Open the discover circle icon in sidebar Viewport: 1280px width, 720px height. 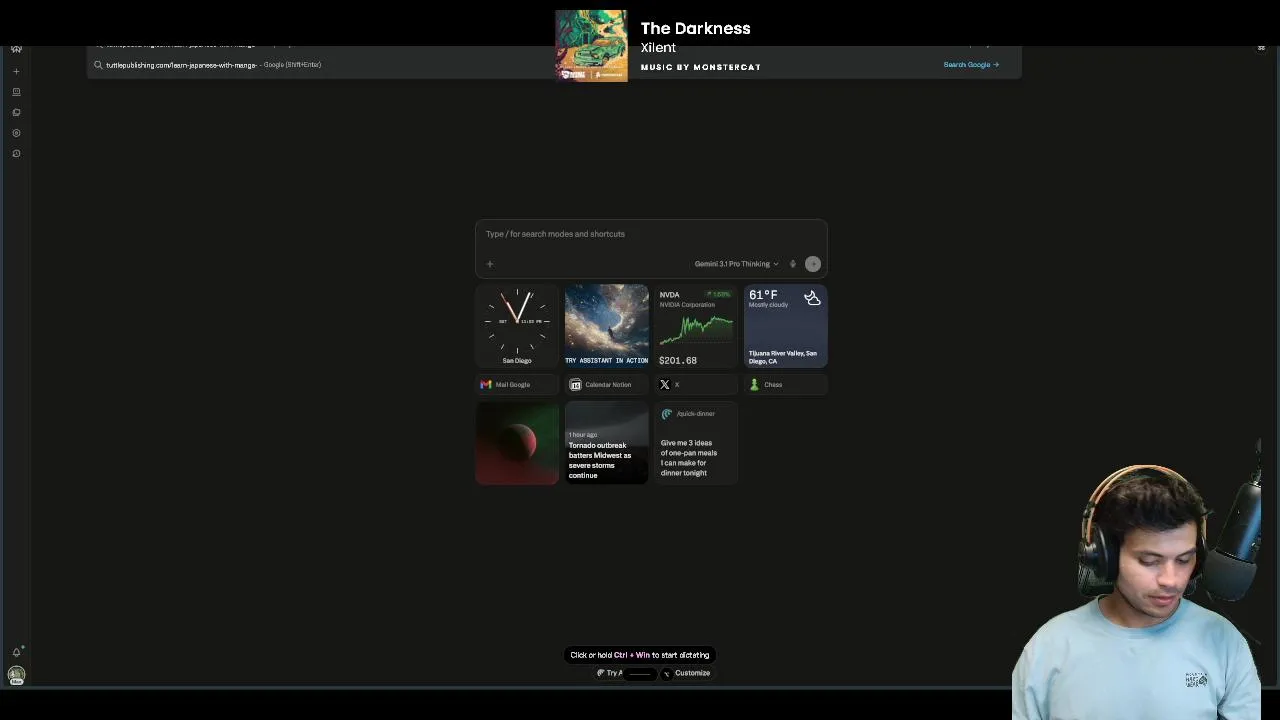[16, 133]
